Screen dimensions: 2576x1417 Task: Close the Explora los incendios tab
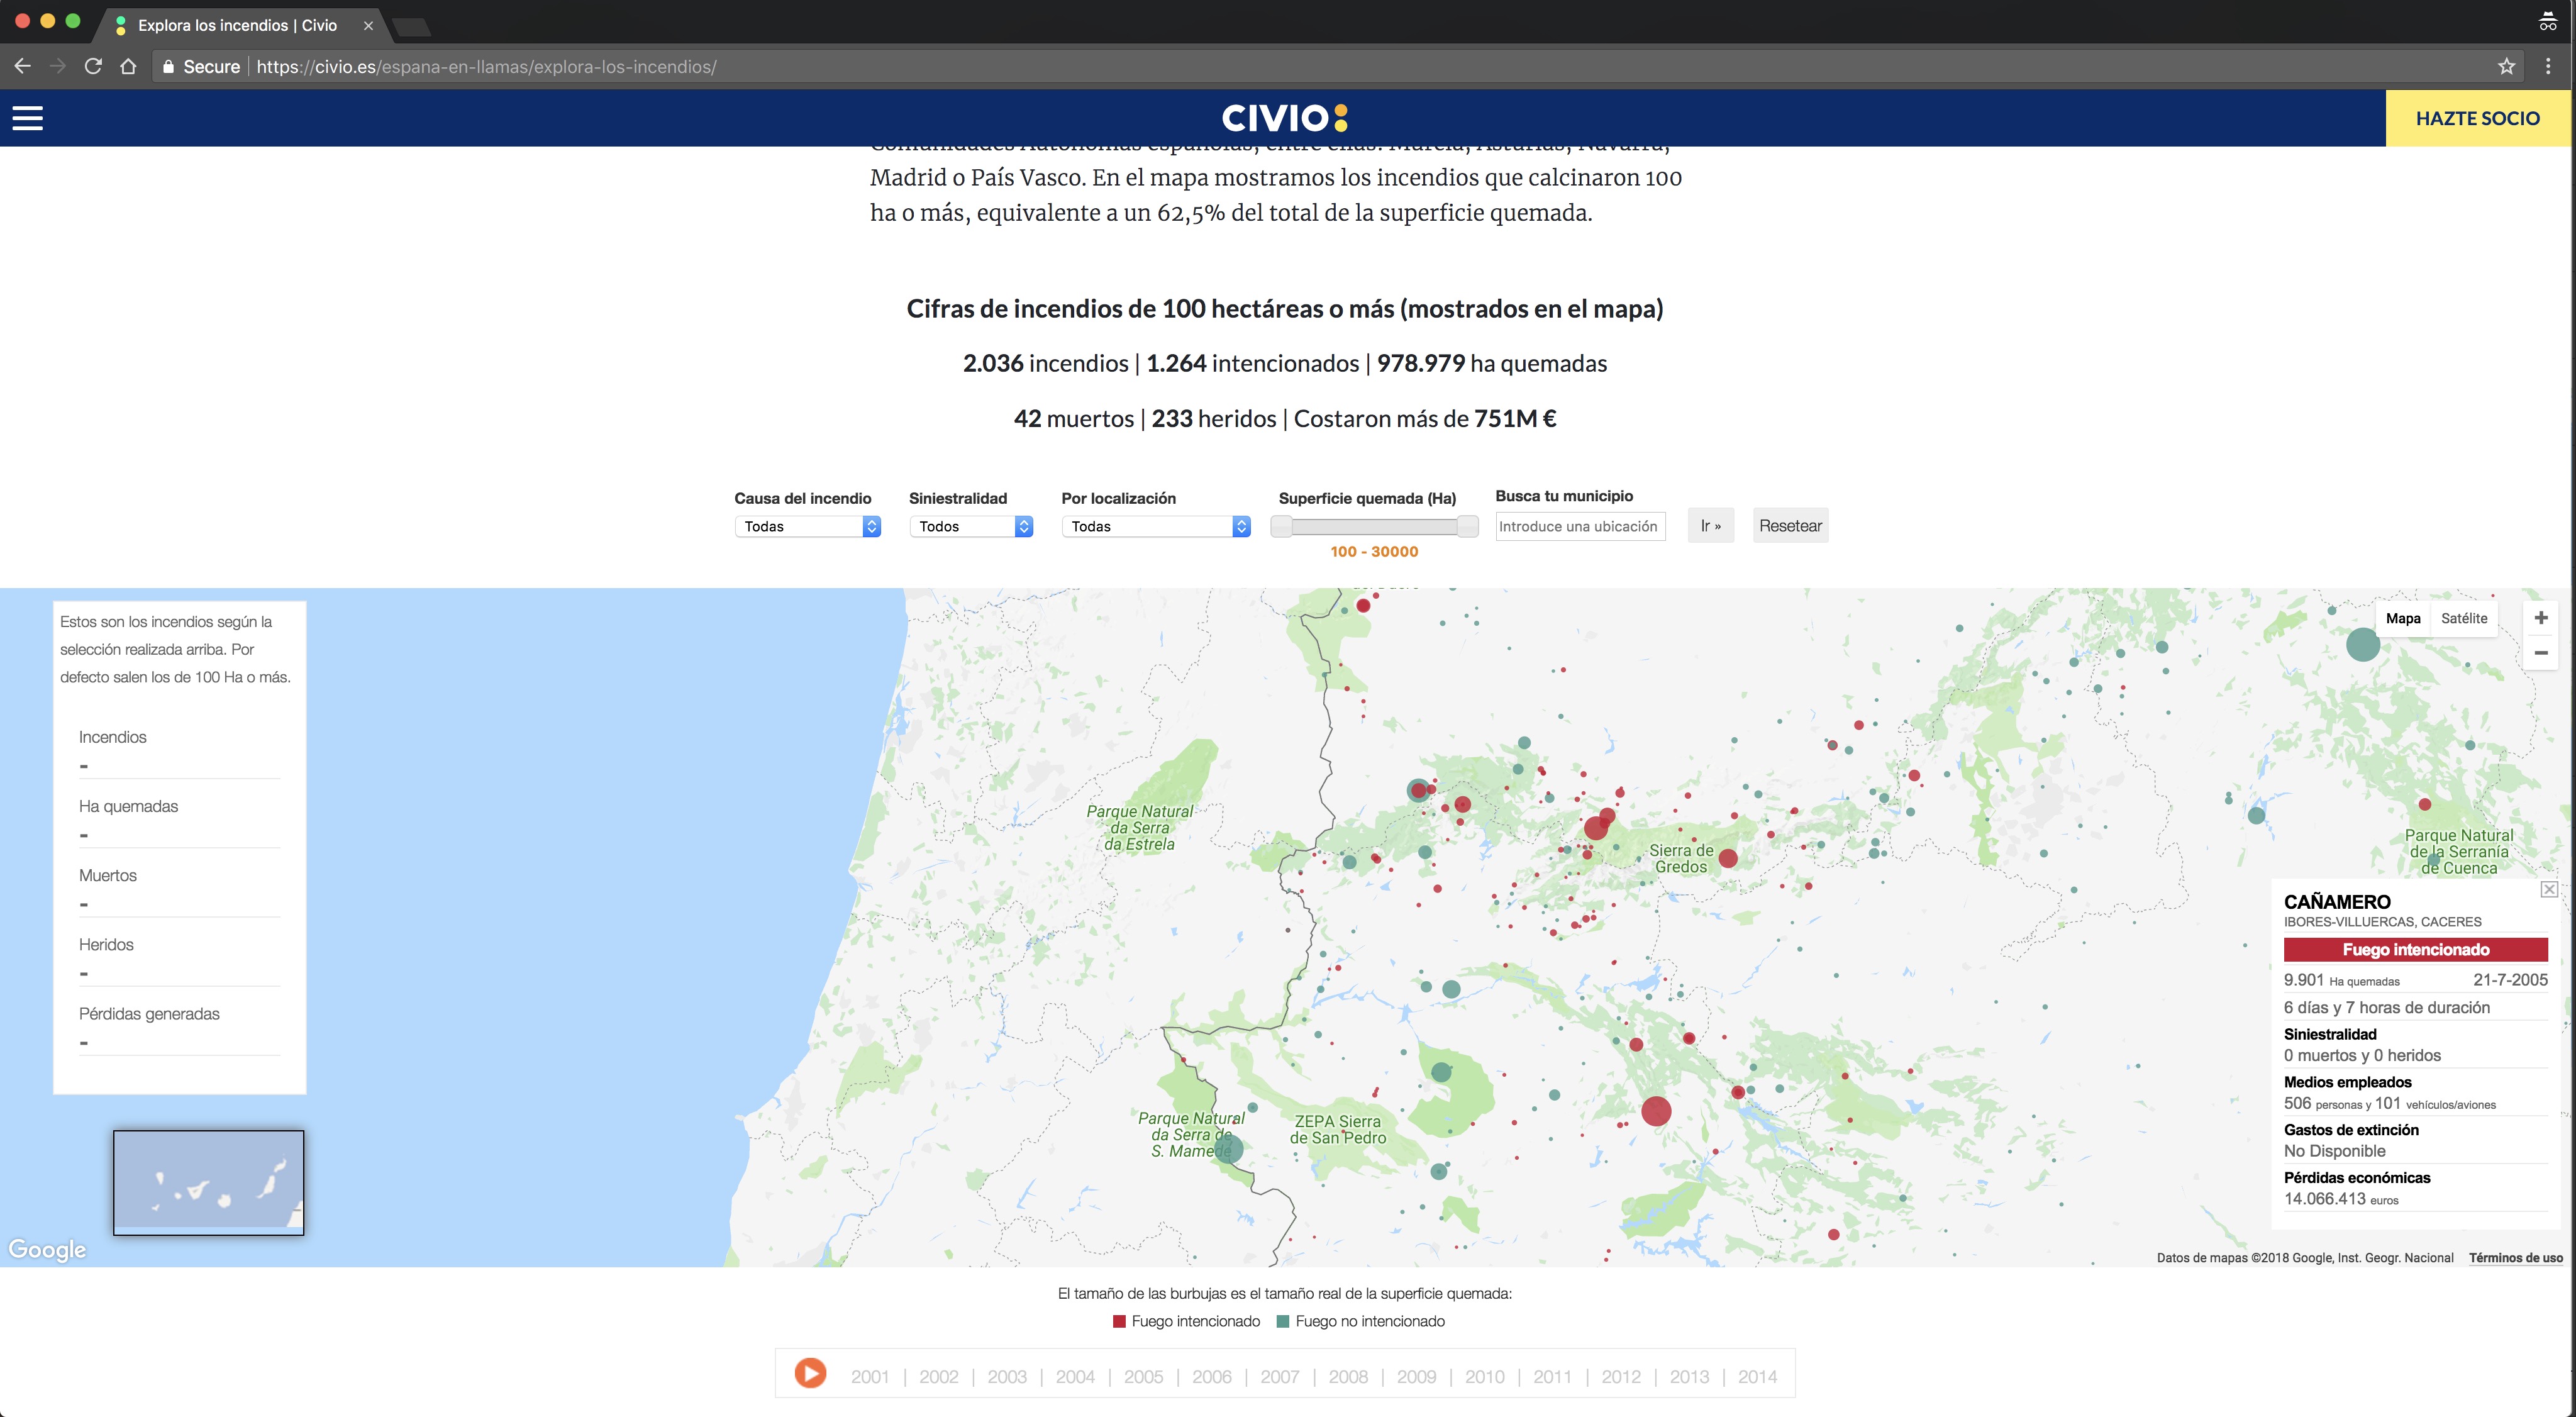click(x=368, y=25)
